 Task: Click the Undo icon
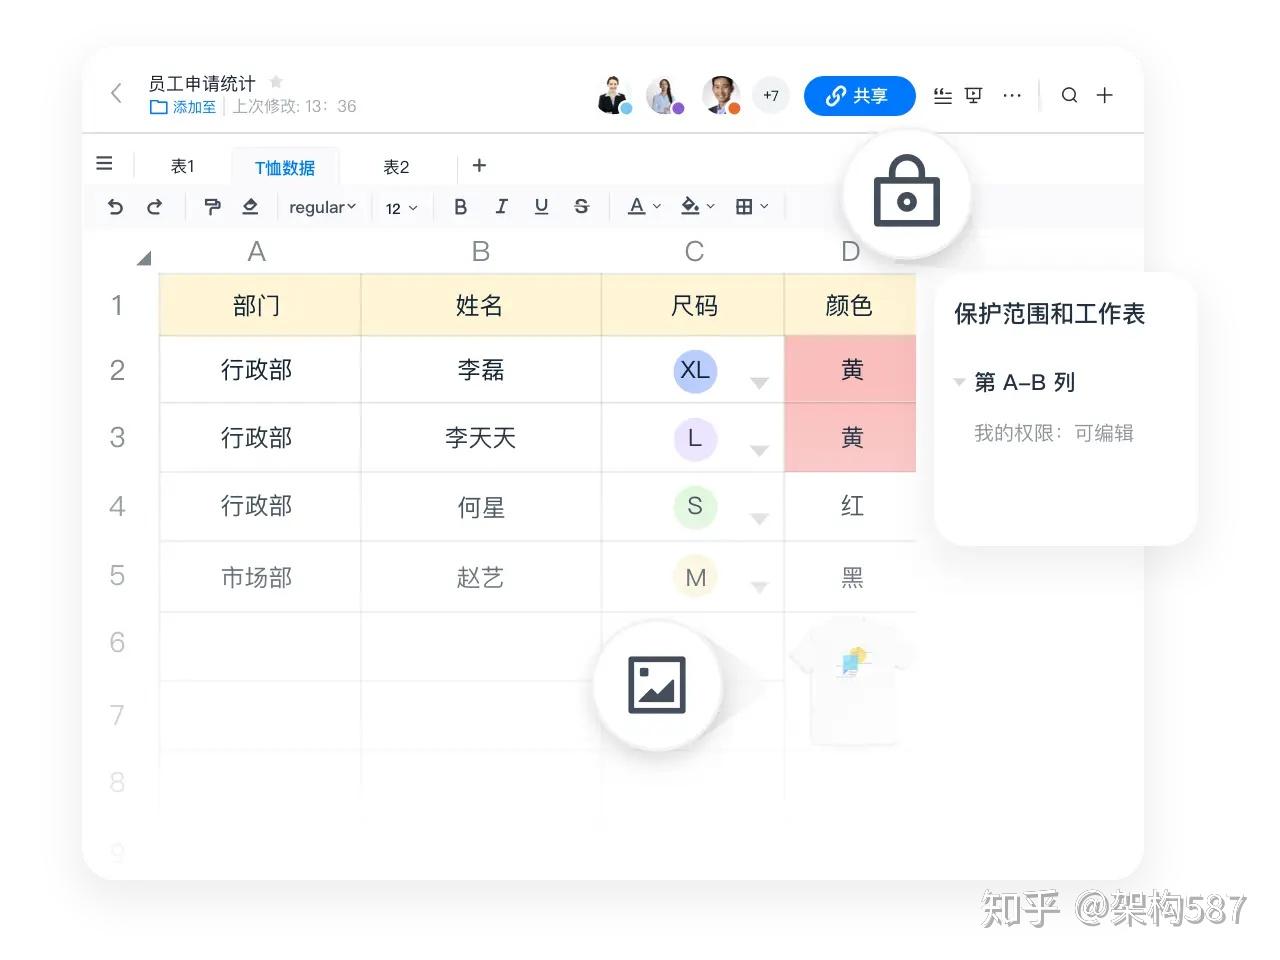pos(115,207)
